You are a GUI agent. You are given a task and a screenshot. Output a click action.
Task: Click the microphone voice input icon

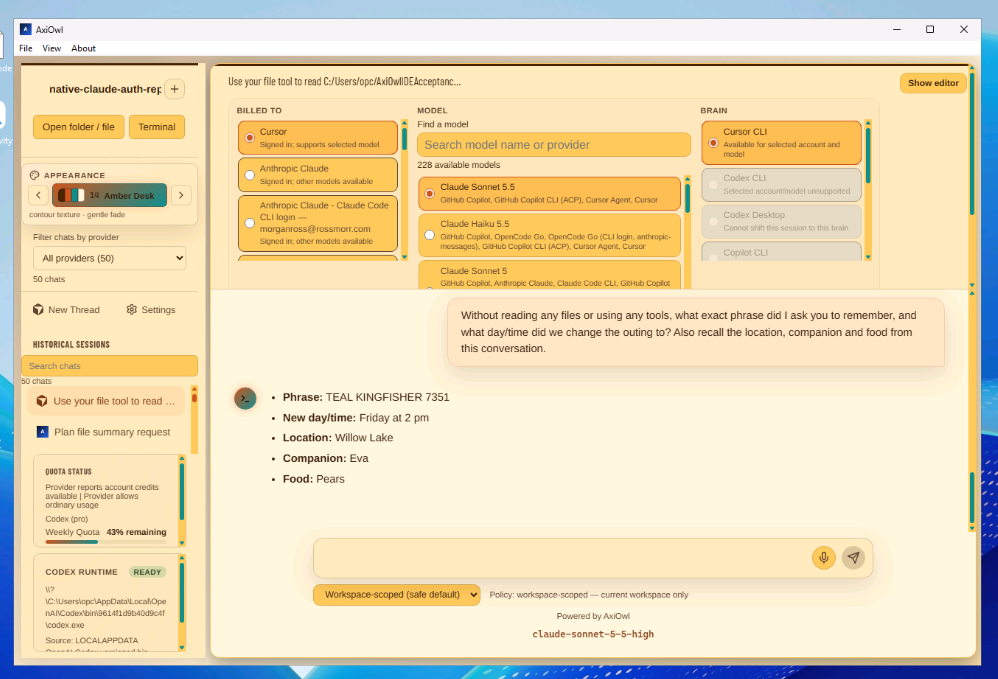(x=824, y=558)
